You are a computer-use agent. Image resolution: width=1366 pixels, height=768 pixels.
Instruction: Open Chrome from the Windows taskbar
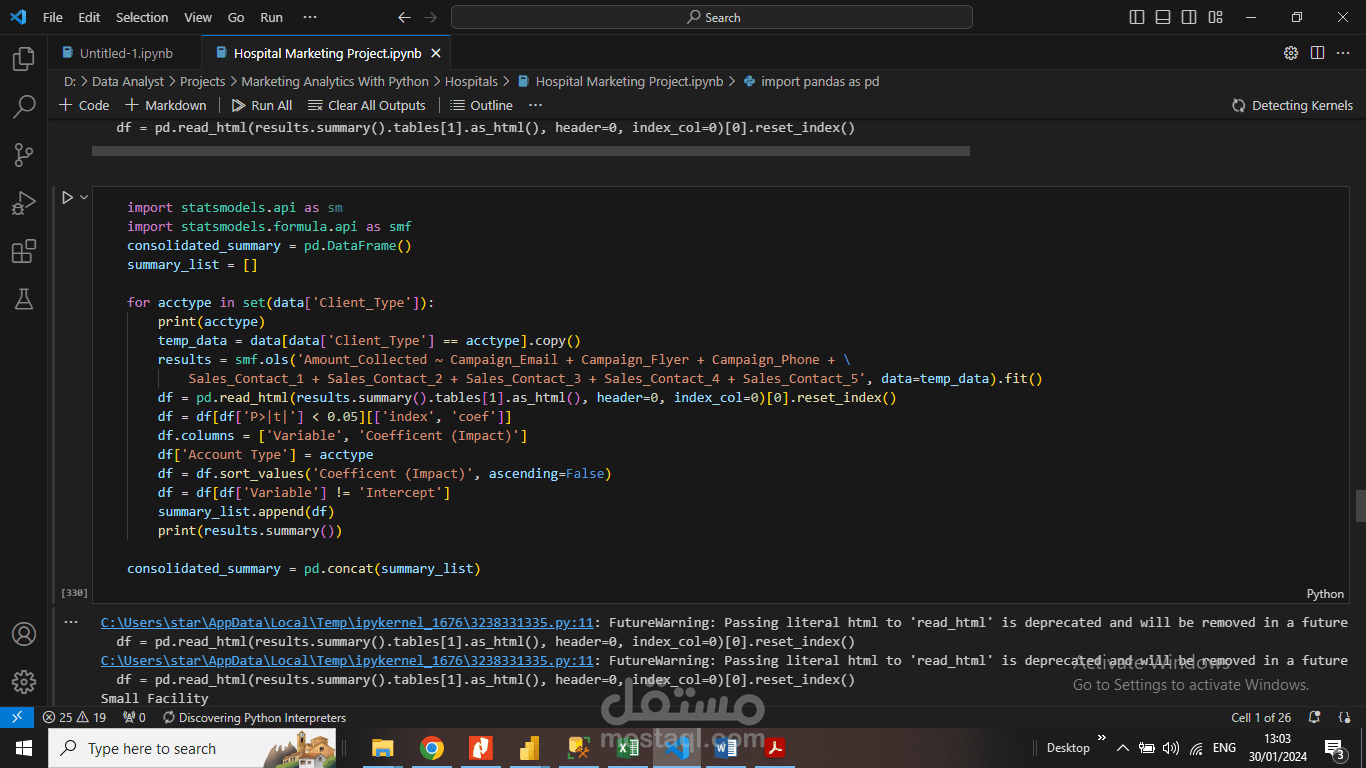click(x=431, y=748)
